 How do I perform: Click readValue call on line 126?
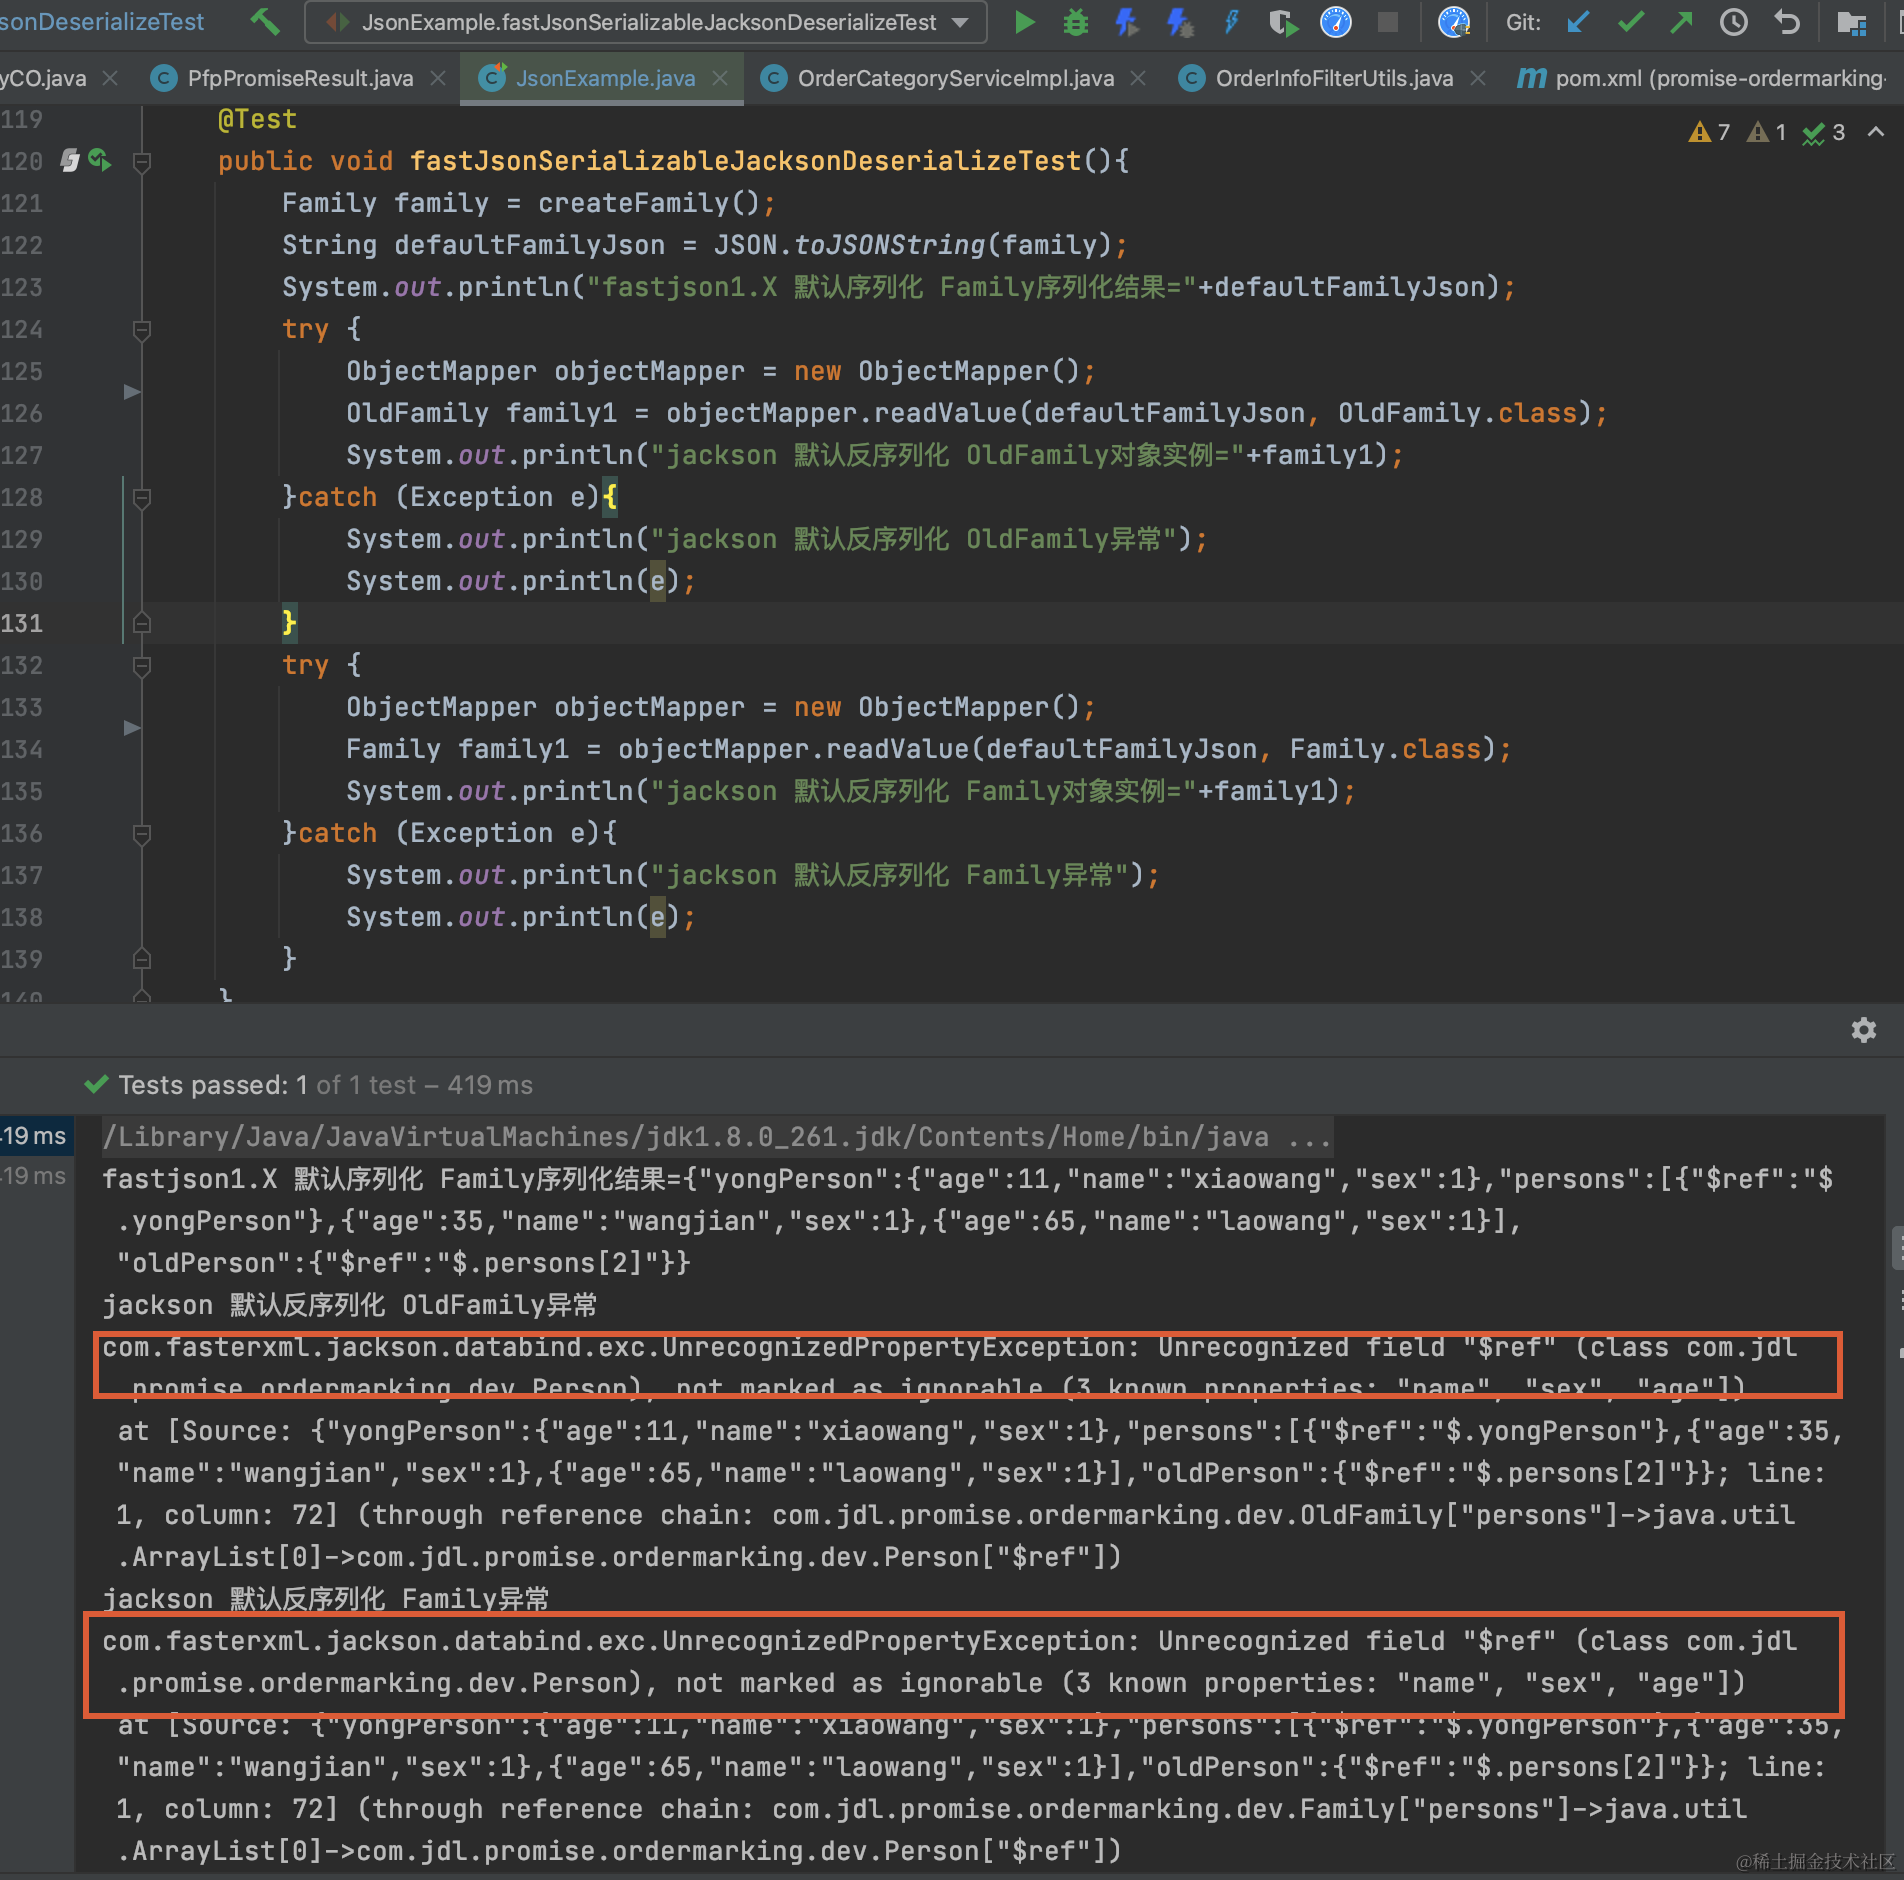coord(946,413)
